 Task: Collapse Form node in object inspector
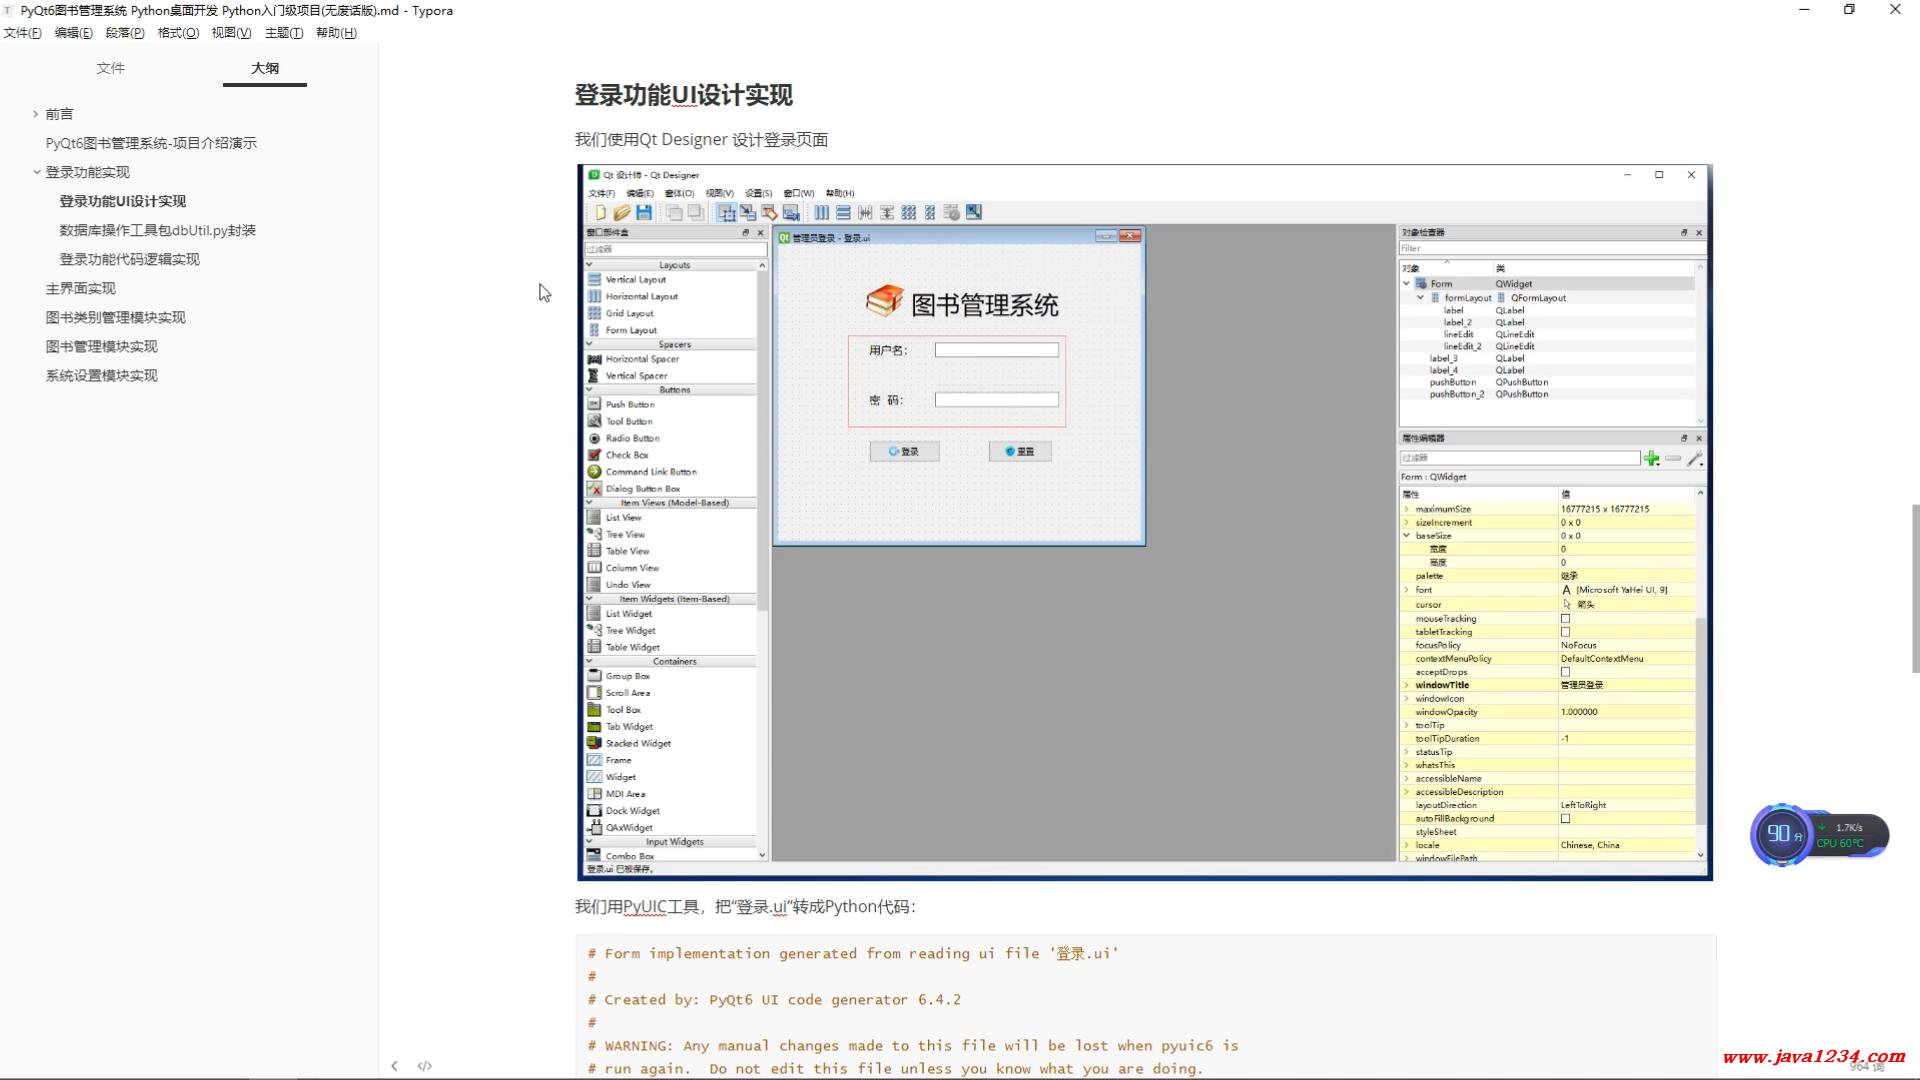click(x=1407, y=284)
